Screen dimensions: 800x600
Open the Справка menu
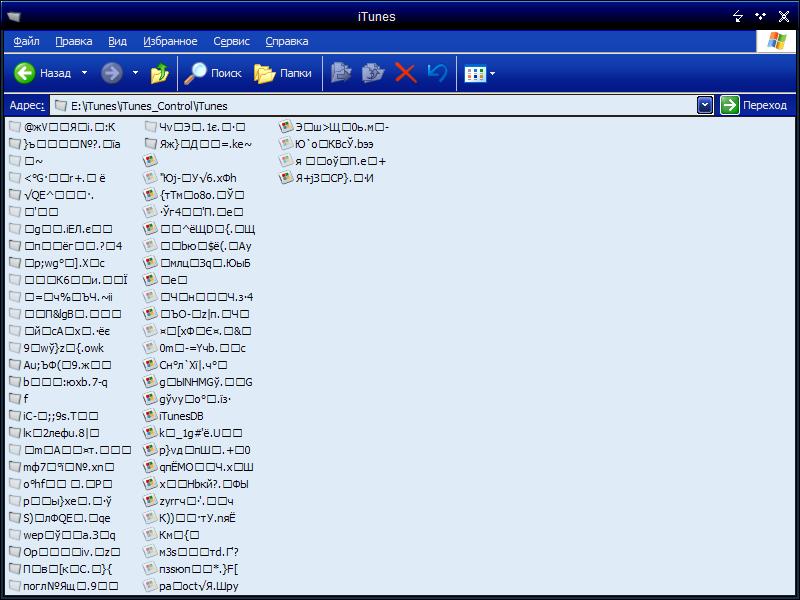[287, 41]
